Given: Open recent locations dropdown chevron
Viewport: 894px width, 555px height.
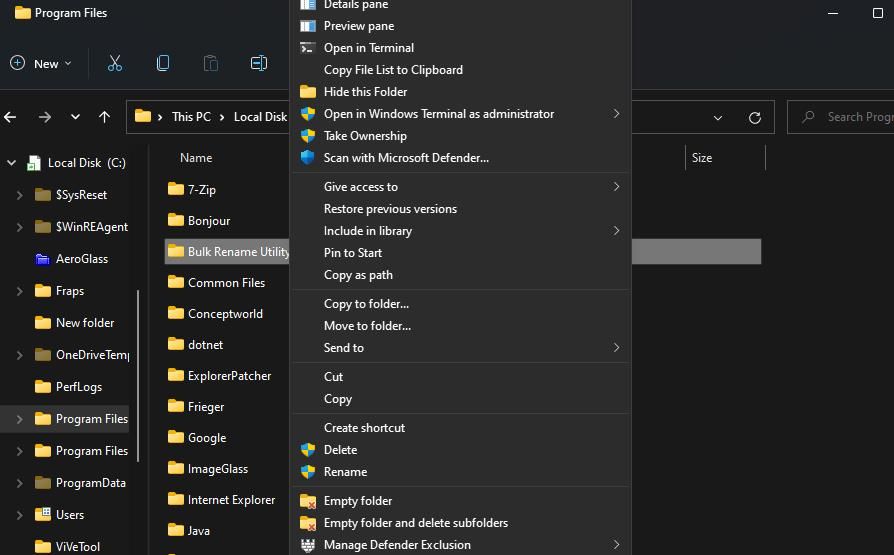Looking at the screenshot, I should pos(75,117).
